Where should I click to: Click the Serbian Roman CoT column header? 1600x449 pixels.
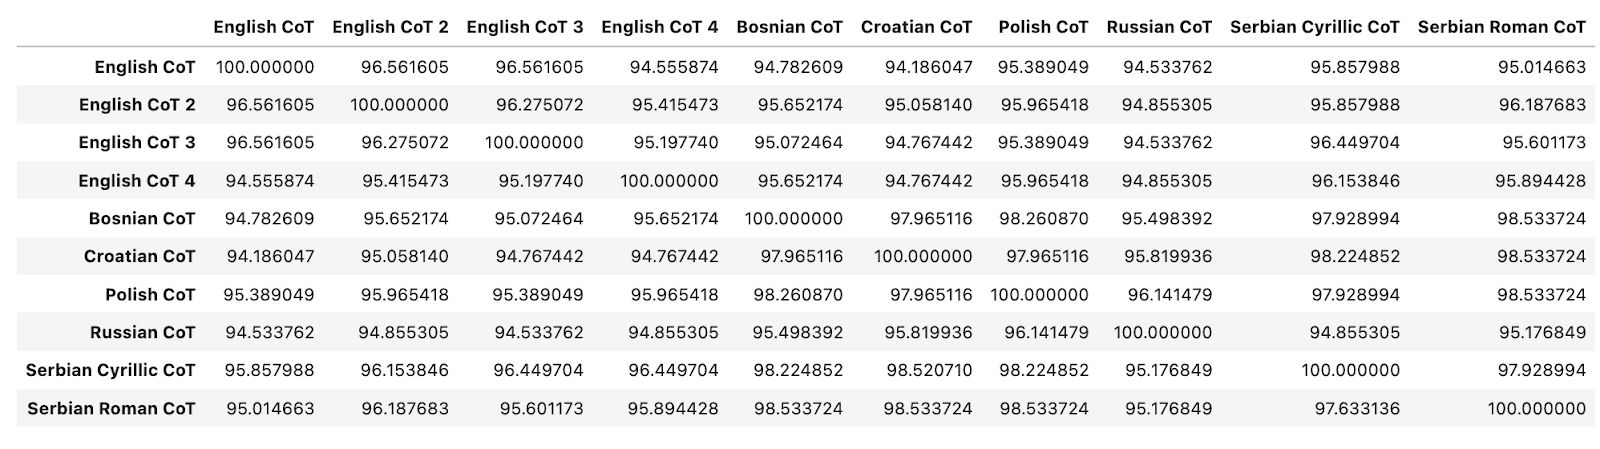[1501, 27]
